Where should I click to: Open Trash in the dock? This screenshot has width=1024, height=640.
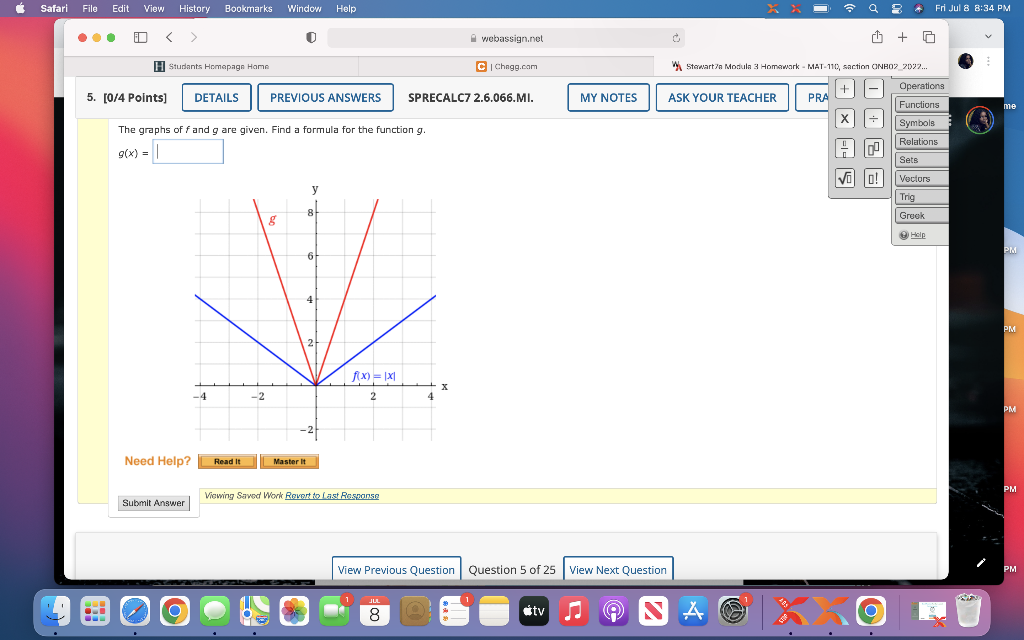968,611
